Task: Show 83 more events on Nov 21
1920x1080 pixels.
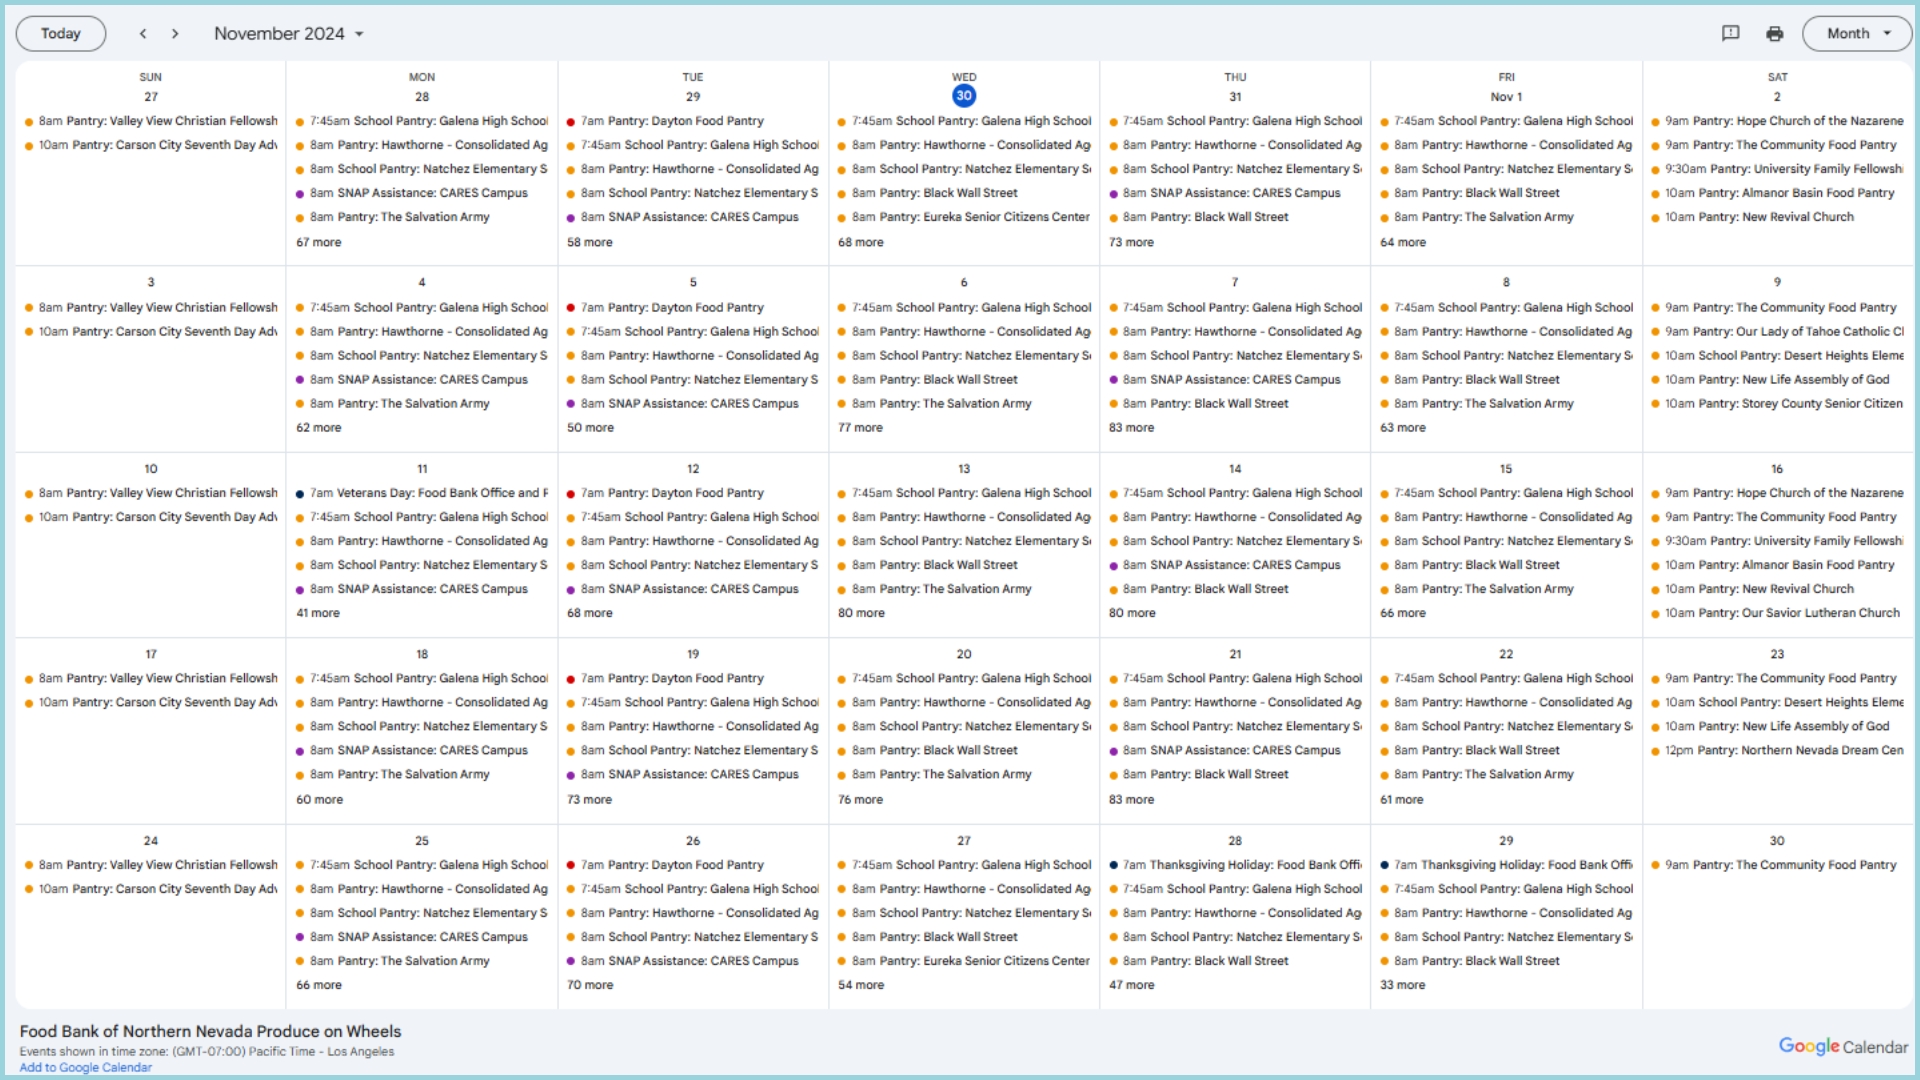Action: (1131, 799)
